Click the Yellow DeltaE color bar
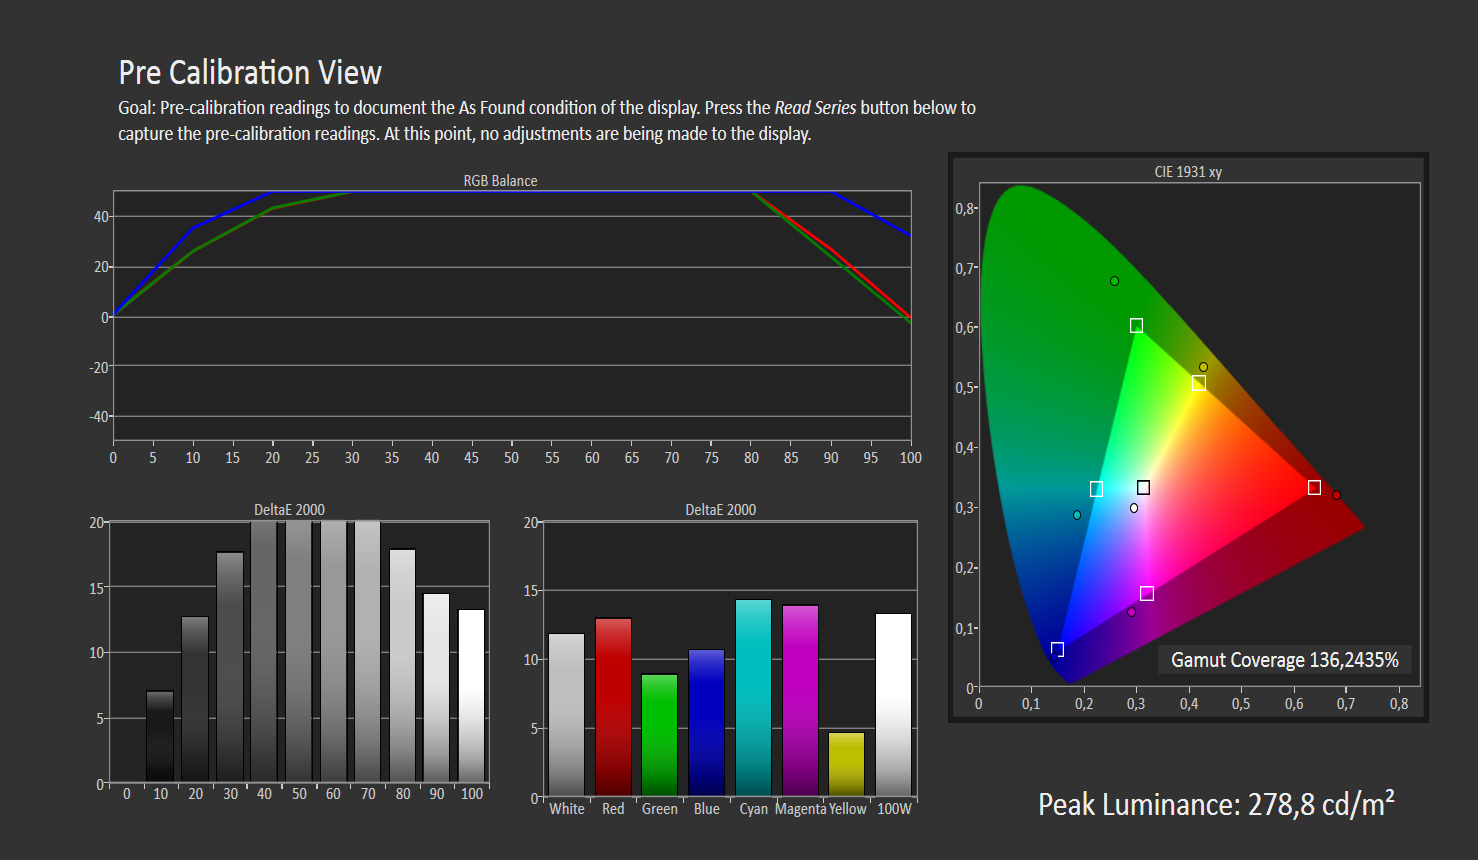1478x860 pixels. pyautogui.click(x=846, y=764)
